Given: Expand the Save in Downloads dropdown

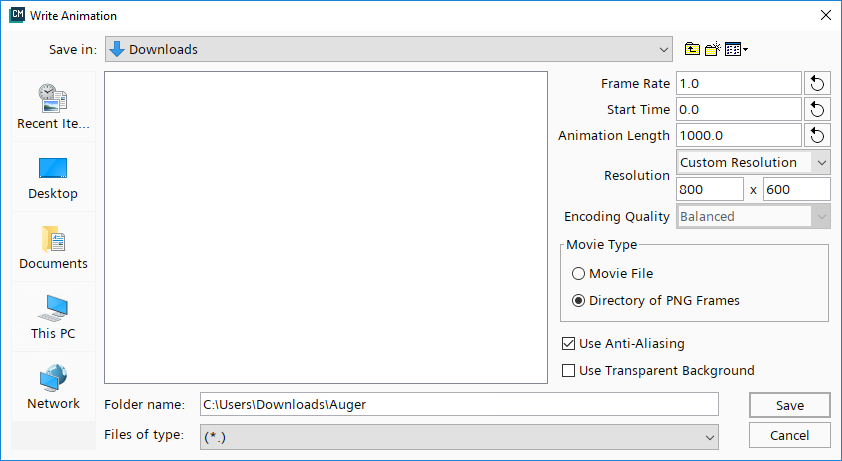Looking at the screenshot, I should coord(390,49).
